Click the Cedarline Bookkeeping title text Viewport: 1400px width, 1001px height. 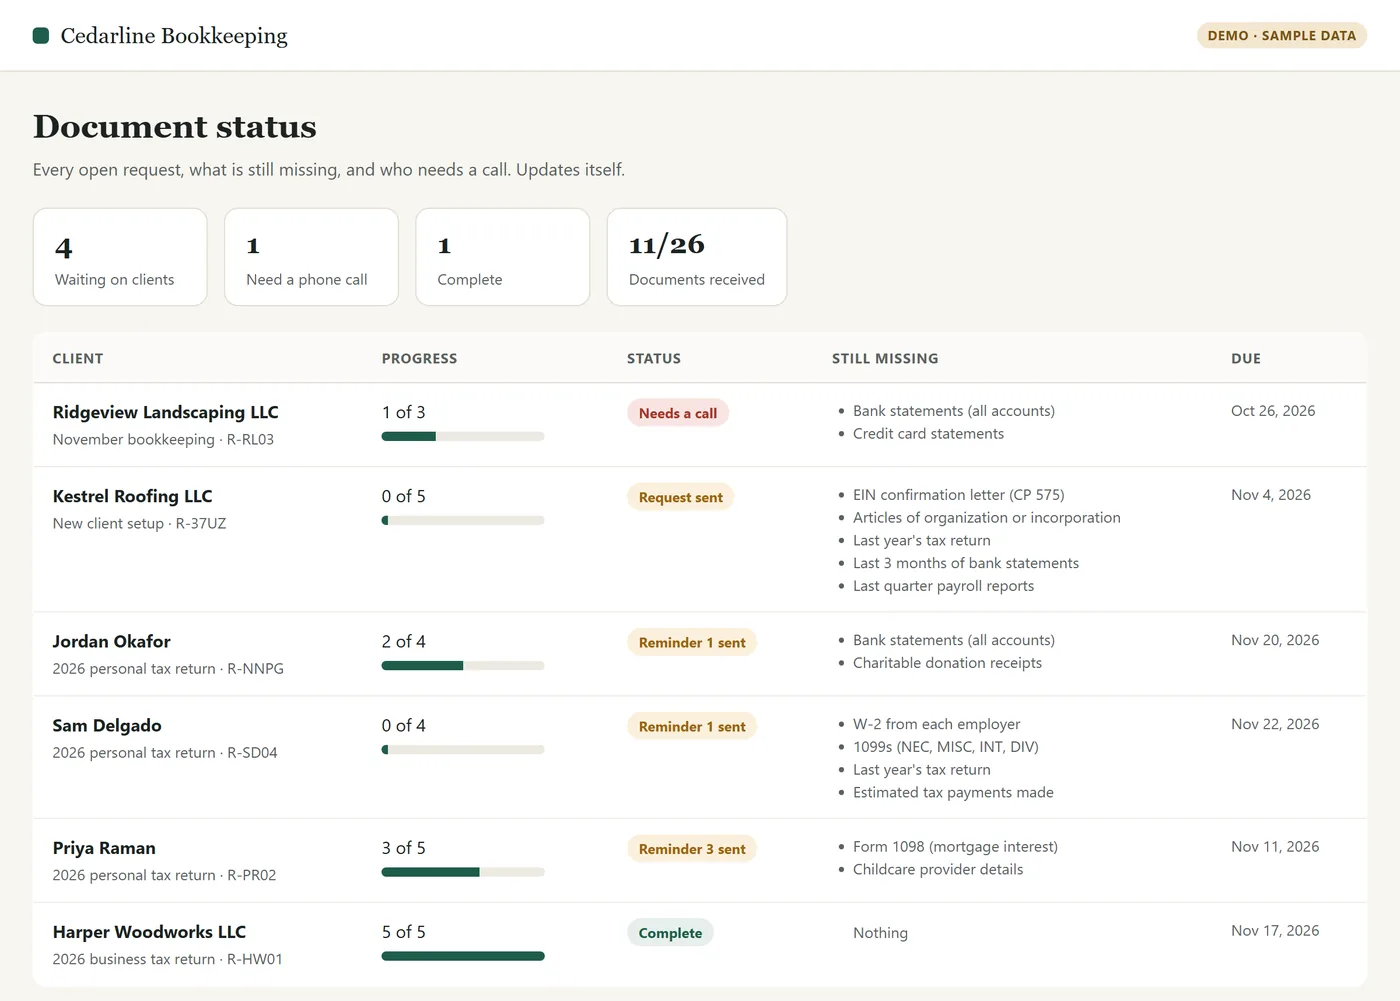coord(174,36)
